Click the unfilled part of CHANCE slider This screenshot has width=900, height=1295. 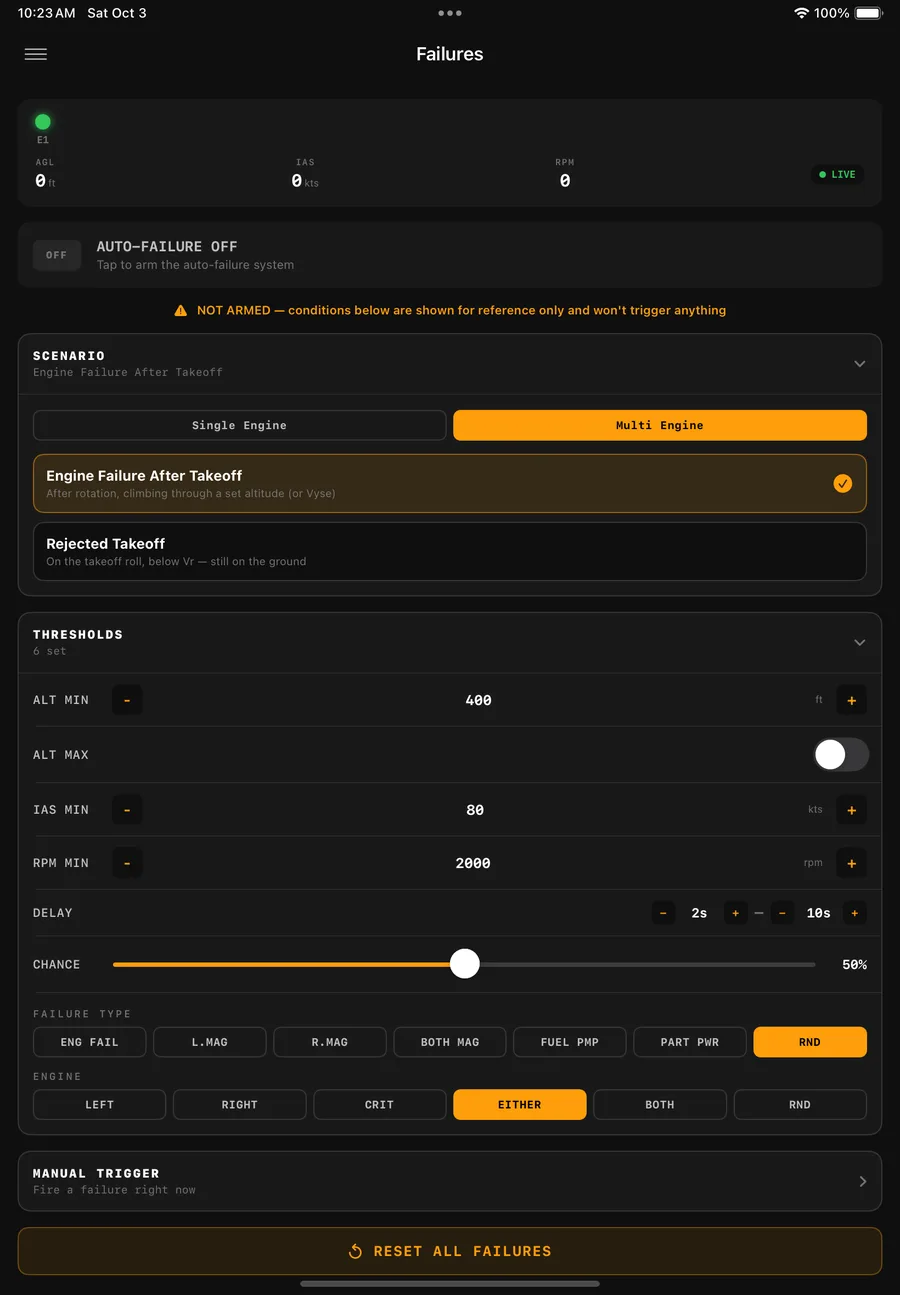(647, 964)
